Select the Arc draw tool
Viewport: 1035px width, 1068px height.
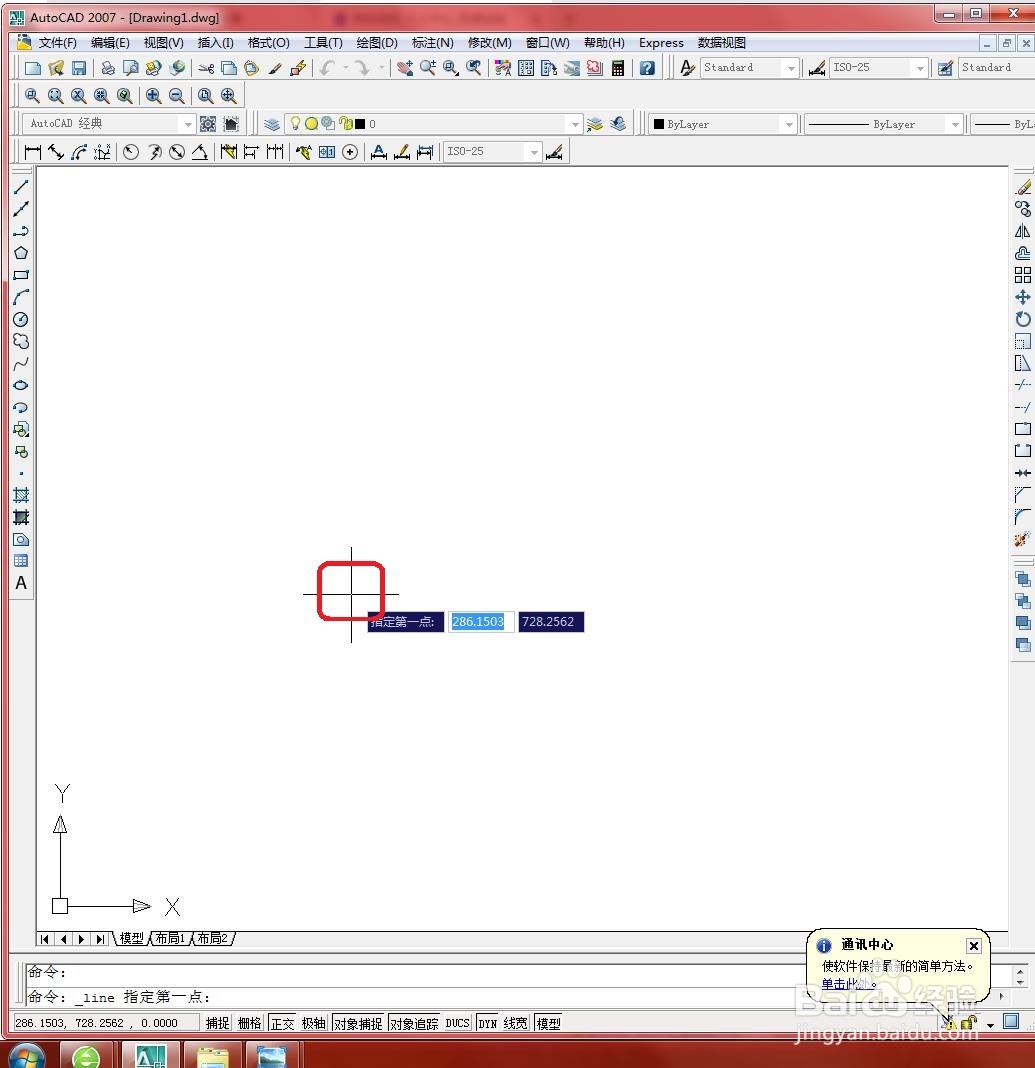[21, 297]
